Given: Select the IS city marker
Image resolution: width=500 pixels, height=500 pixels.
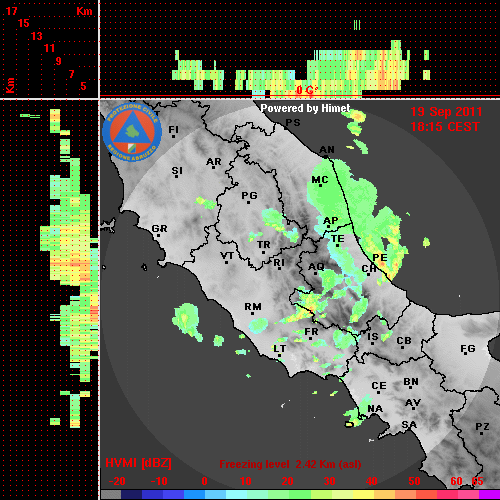Looking at the screenshot, I should (x=372, y=343).
